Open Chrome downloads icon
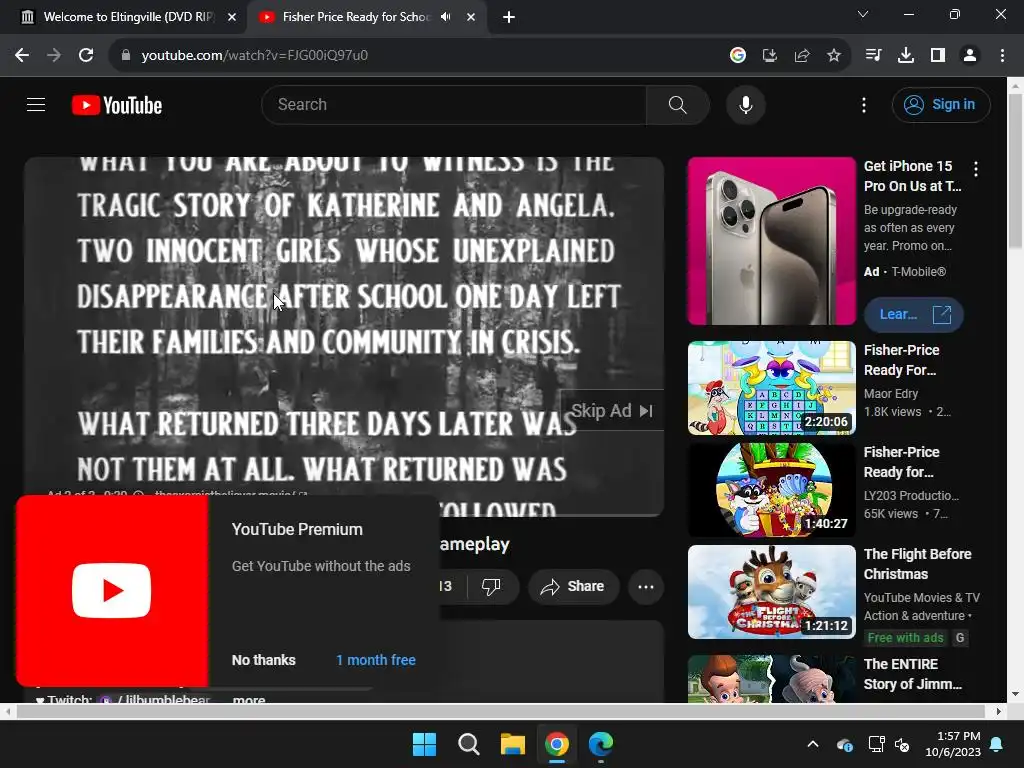1024x768 pixels. click(x=906, y=56)
